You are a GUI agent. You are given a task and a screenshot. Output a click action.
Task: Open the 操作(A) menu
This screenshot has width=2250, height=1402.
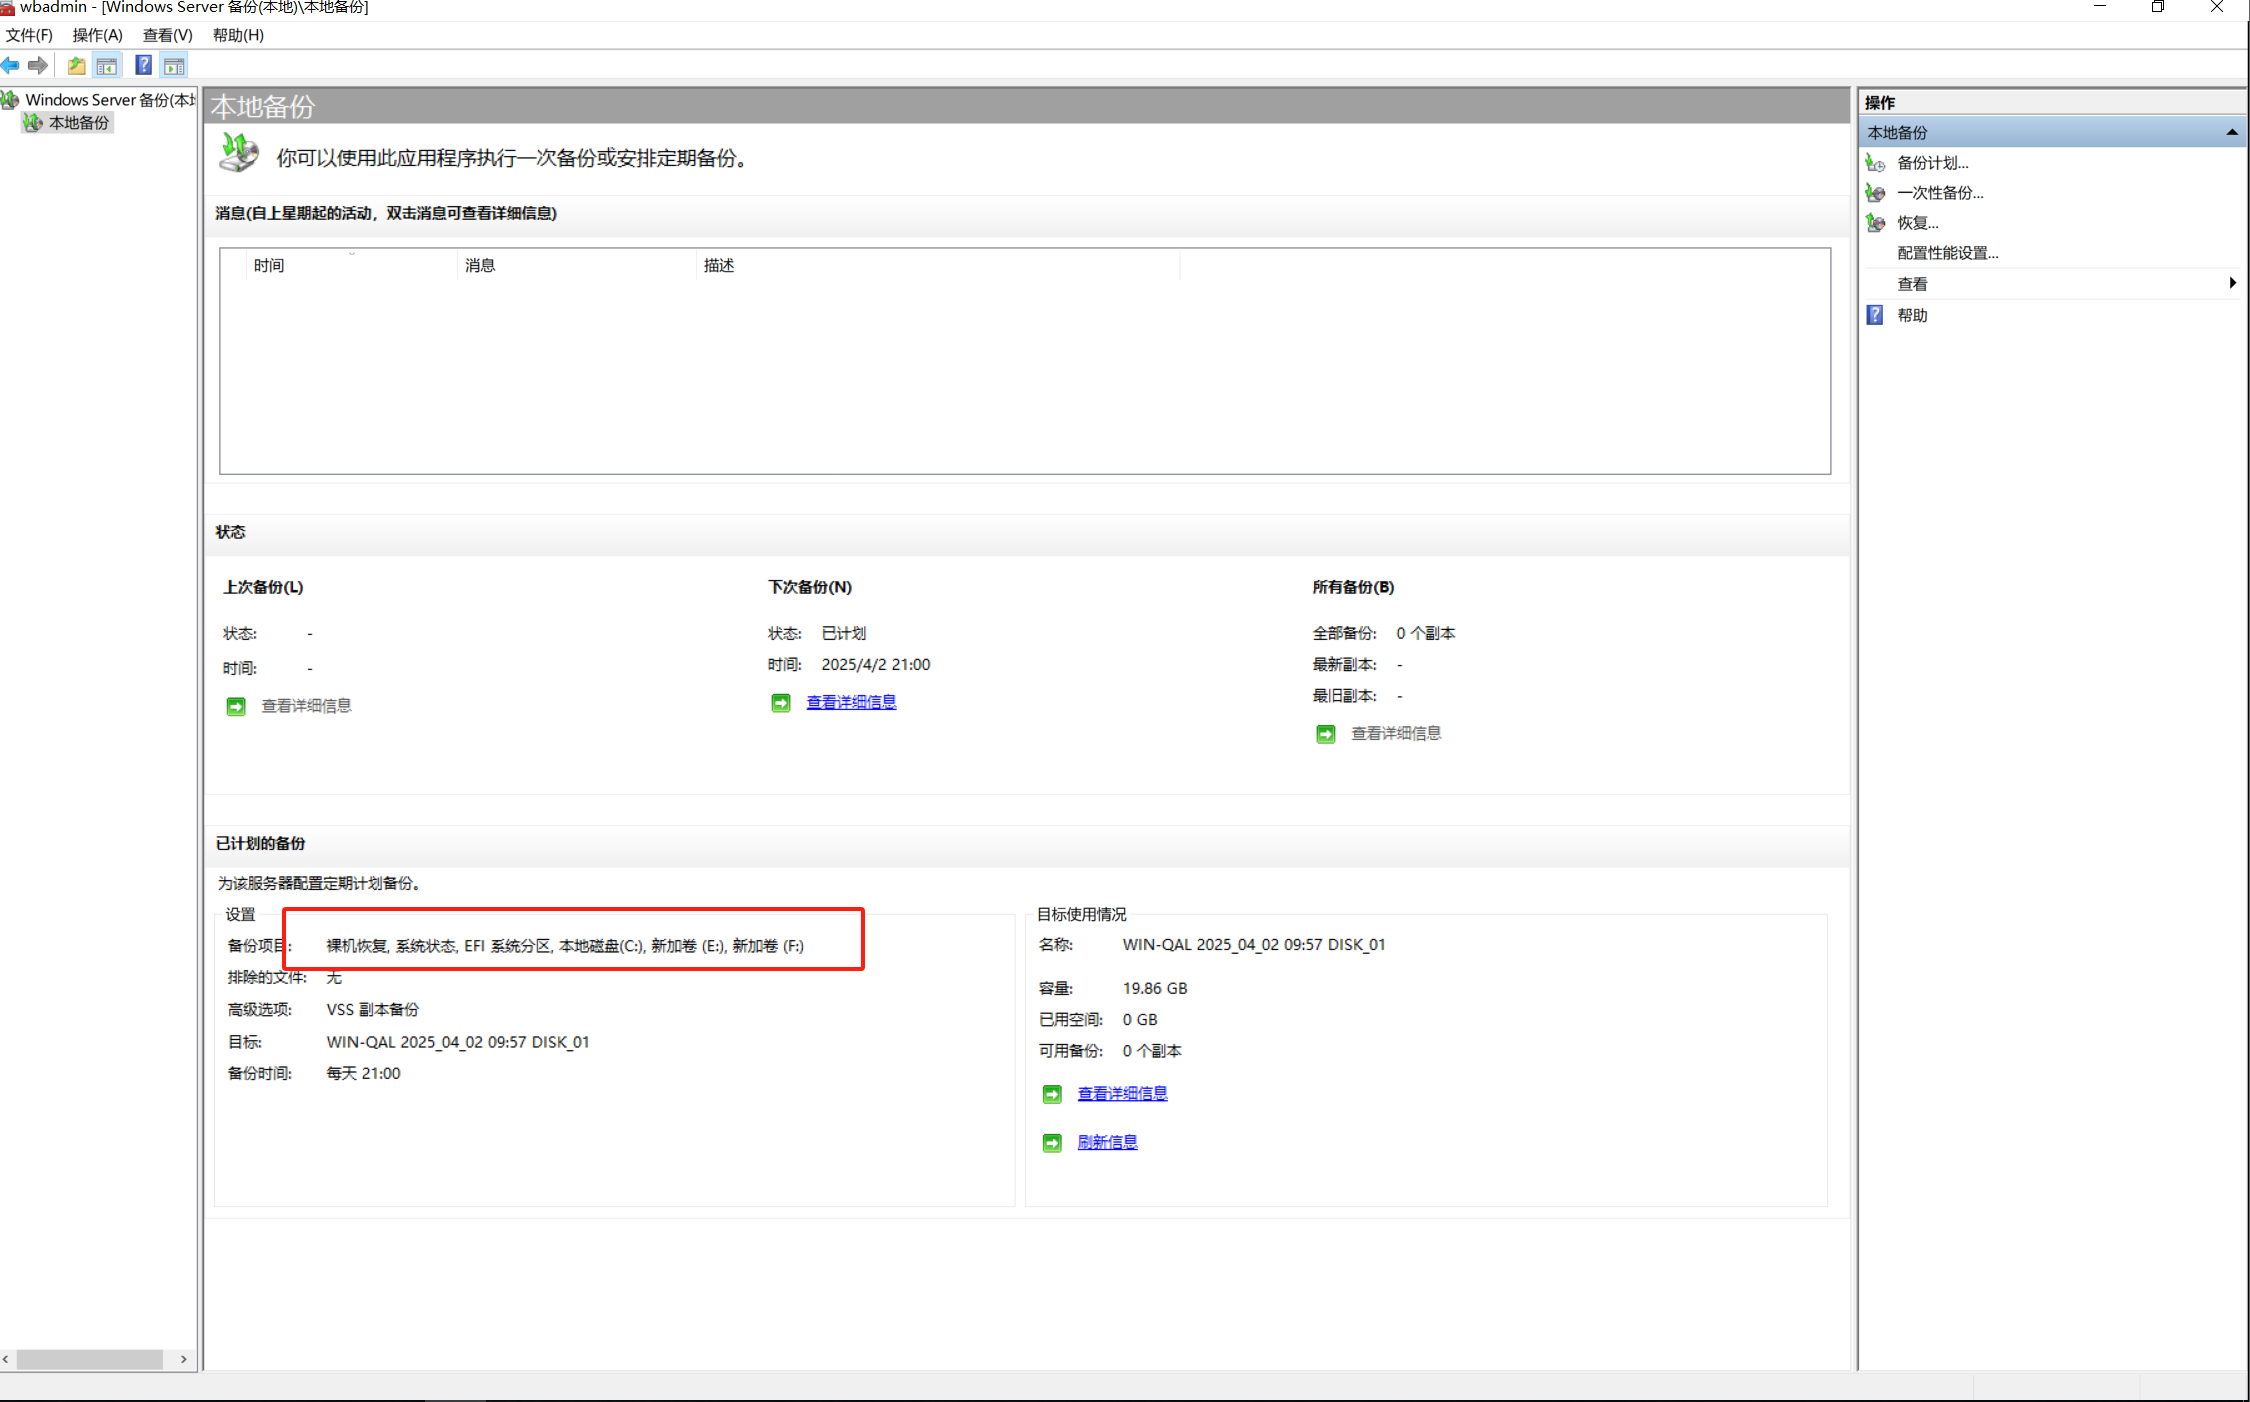97,35
